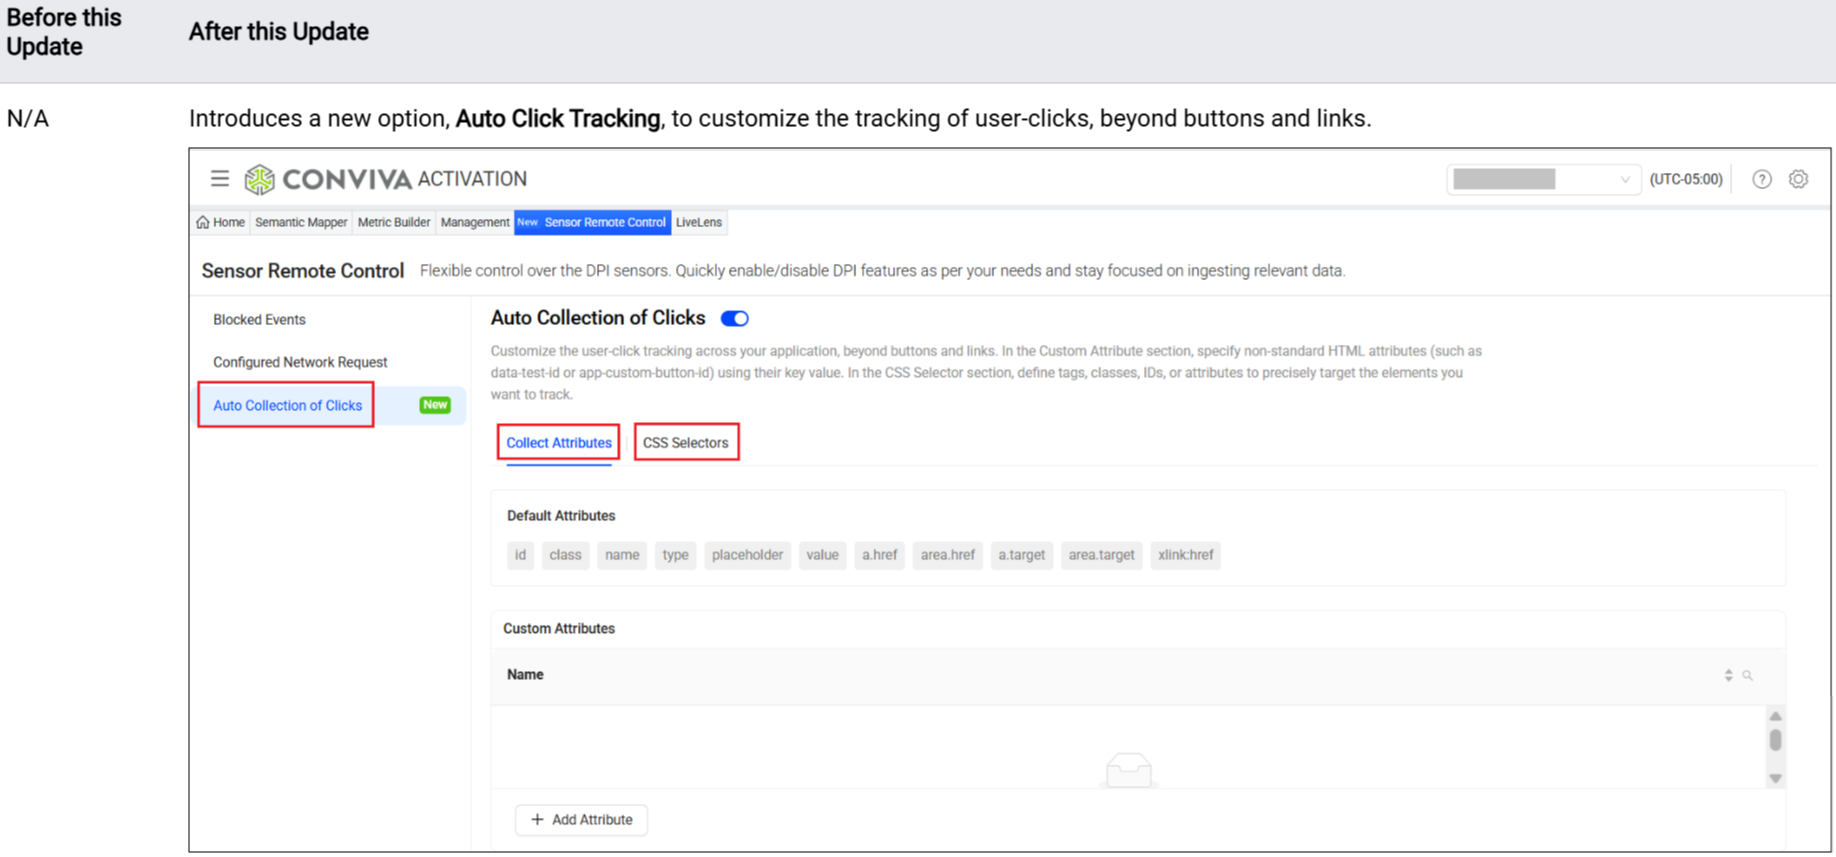This screenshot has width=1836, height=857.
Task: Disable the Auto Collection of Clicks toggle
Action: coord(735,319)
